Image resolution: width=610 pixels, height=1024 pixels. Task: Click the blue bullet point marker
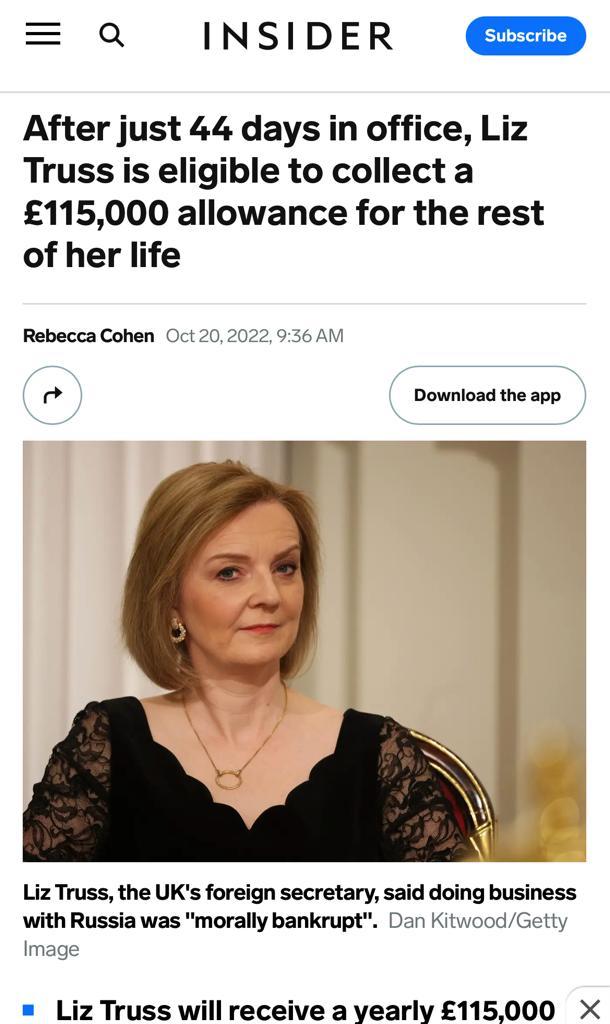29,1010
